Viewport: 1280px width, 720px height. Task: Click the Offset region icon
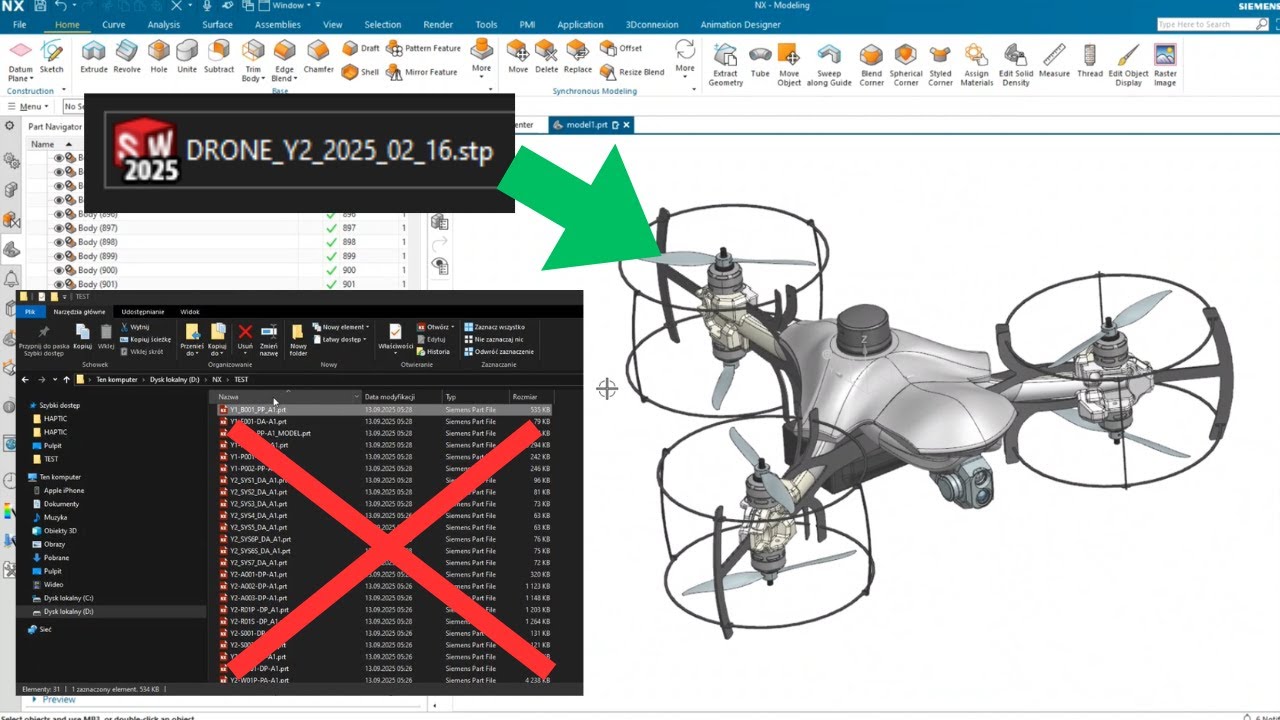pos(608,48)
